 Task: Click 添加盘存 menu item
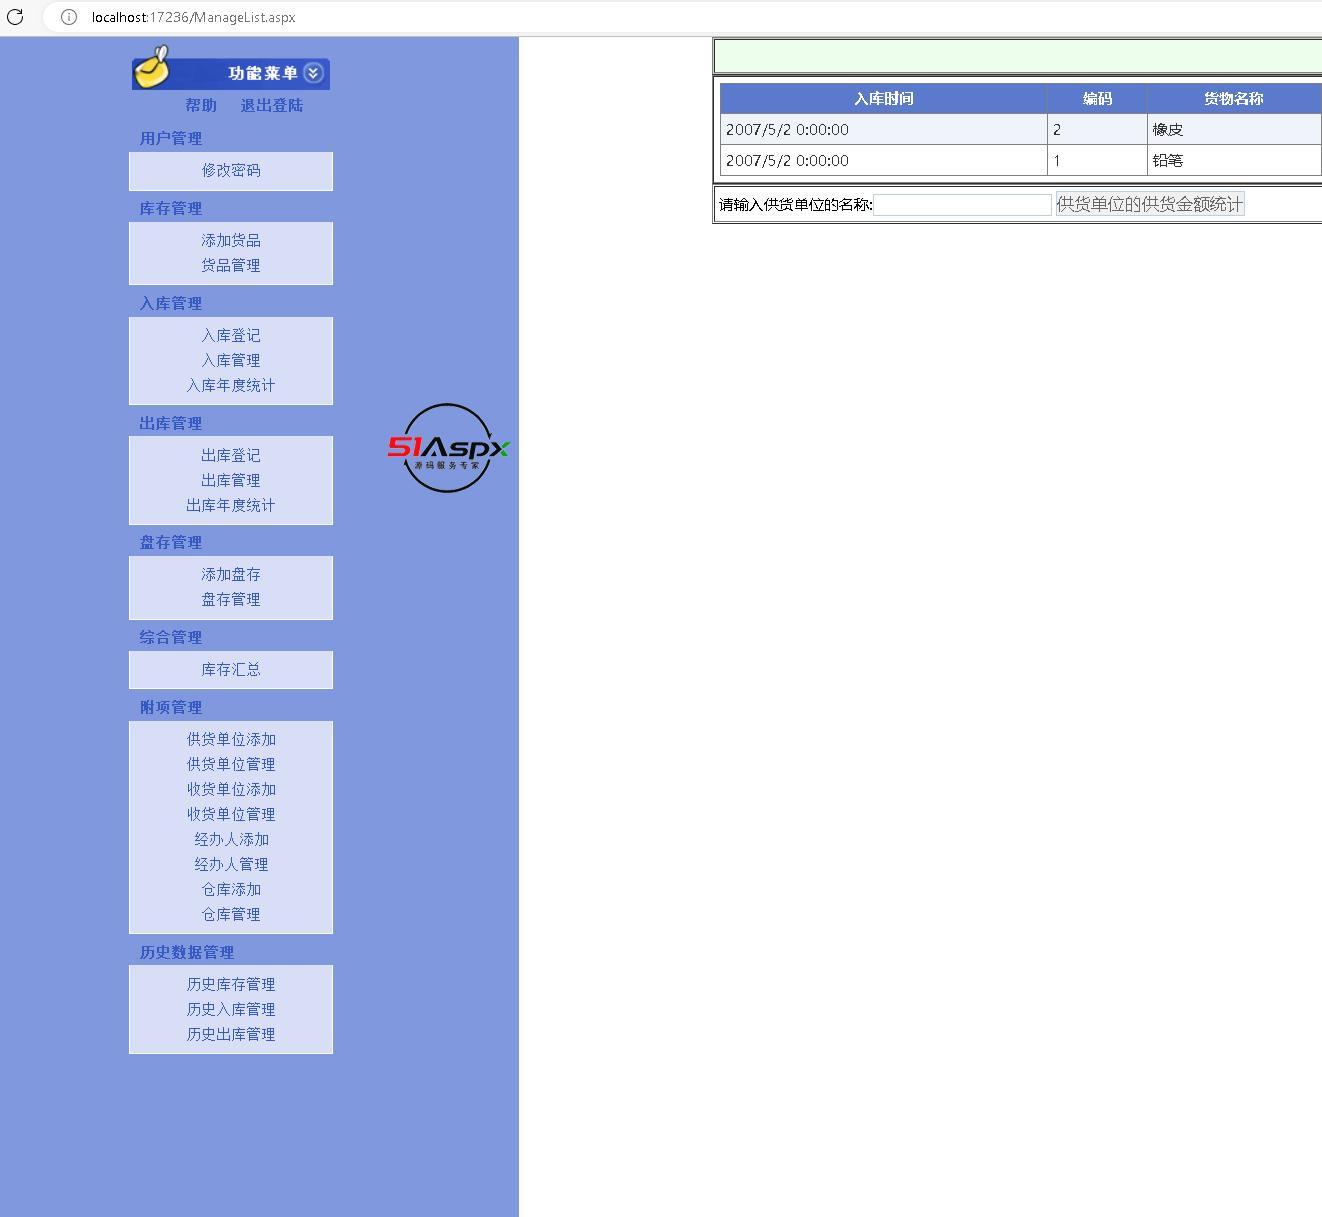click(x=231, y=574)
